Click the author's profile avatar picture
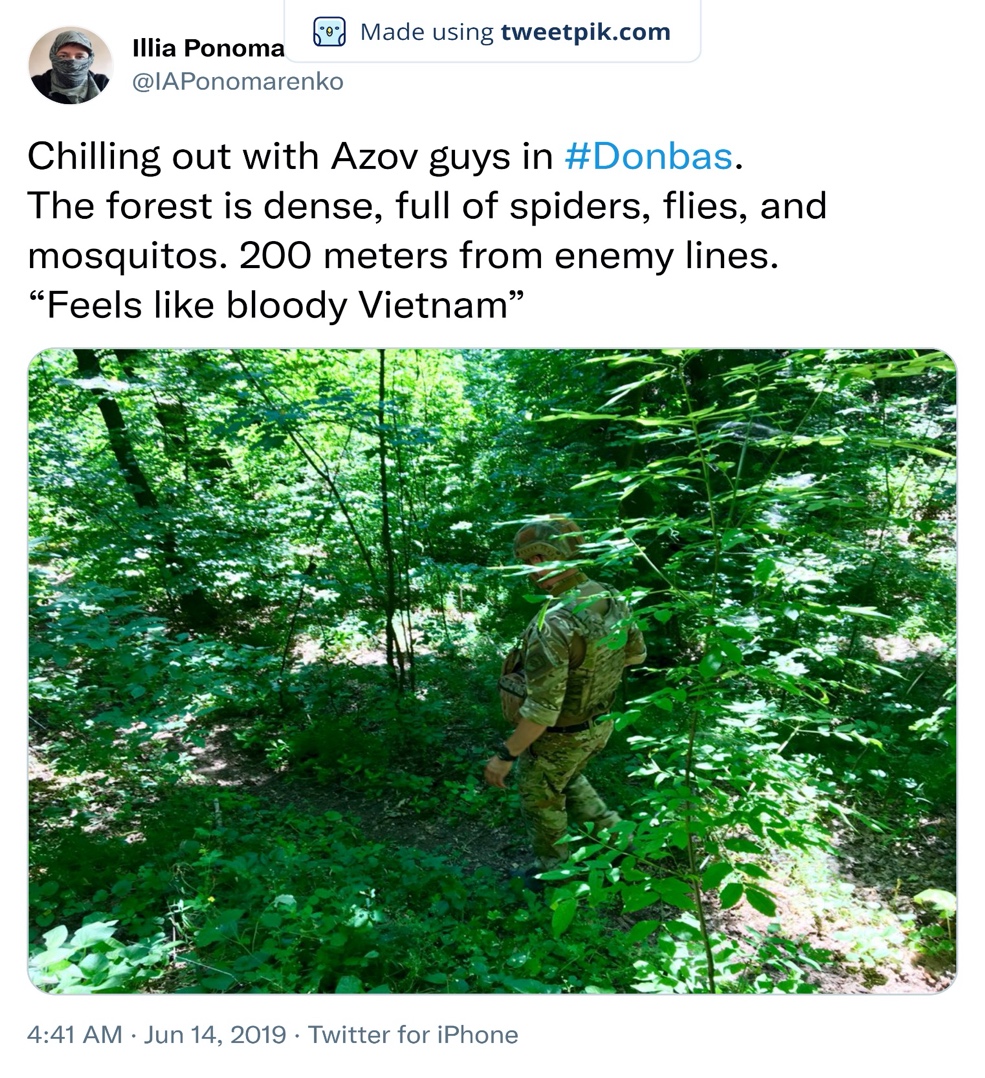The width and height of the screenshot is (985, 1078). [x=70, y=65]
